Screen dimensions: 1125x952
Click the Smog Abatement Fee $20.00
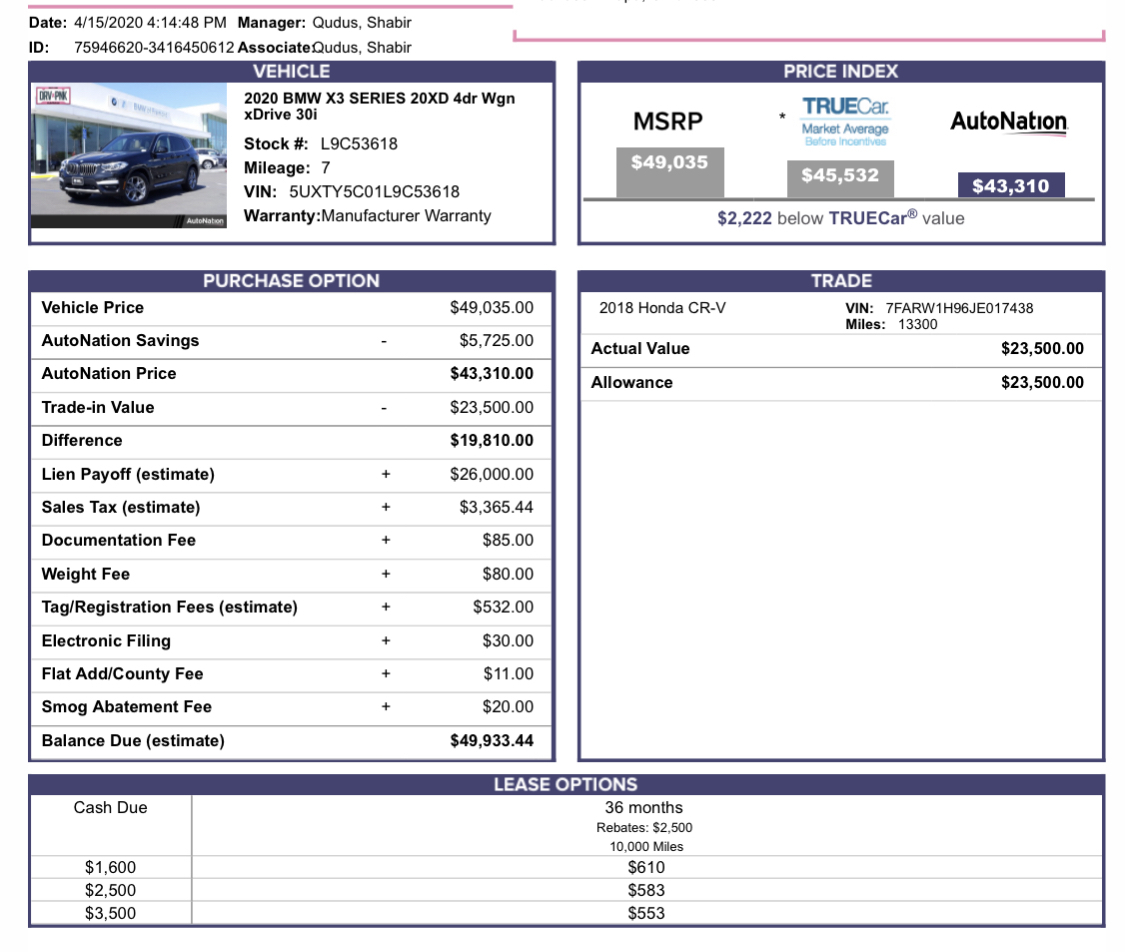[x=507, y=707]
